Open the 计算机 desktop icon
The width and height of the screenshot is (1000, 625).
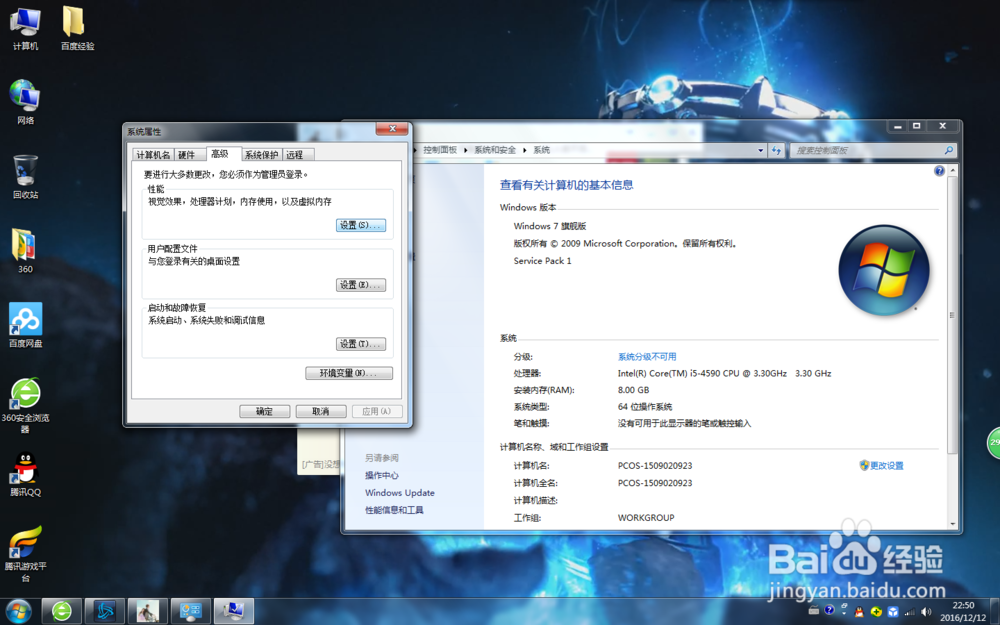25,28
